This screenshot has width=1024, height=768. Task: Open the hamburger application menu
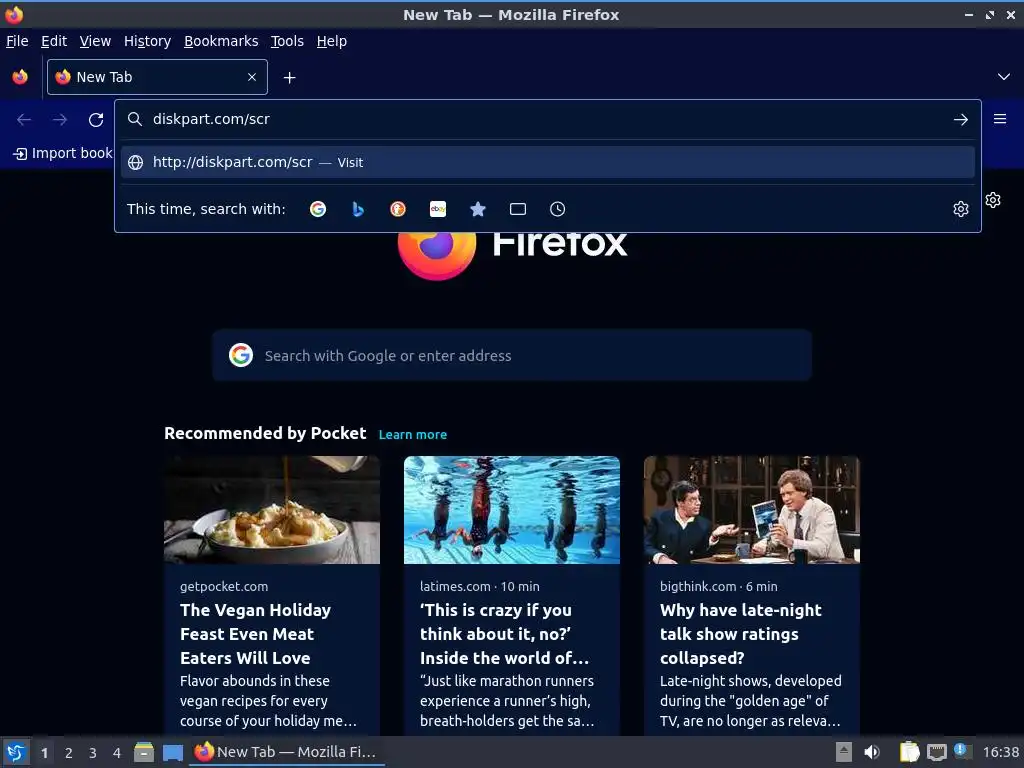[1000, 119]
